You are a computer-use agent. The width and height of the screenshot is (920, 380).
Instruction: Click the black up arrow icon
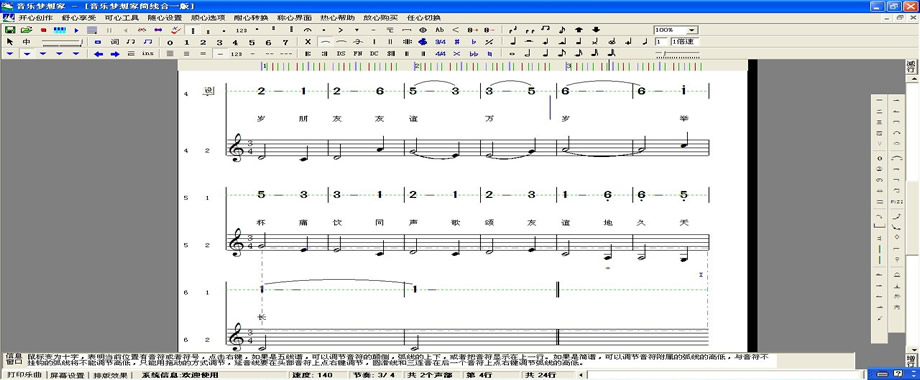point(579,29)
